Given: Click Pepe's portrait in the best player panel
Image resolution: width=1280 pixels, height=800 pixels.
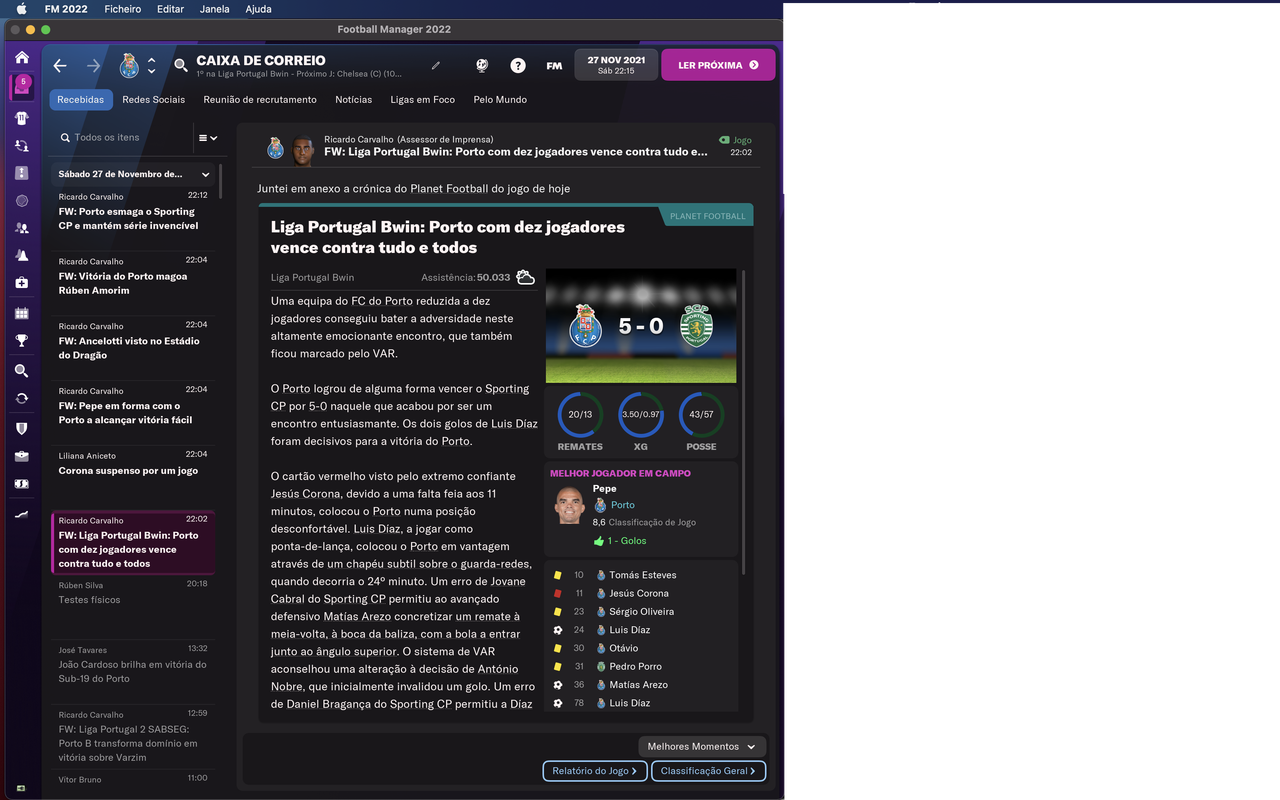Looking at the screenshot, I should 570,506.
